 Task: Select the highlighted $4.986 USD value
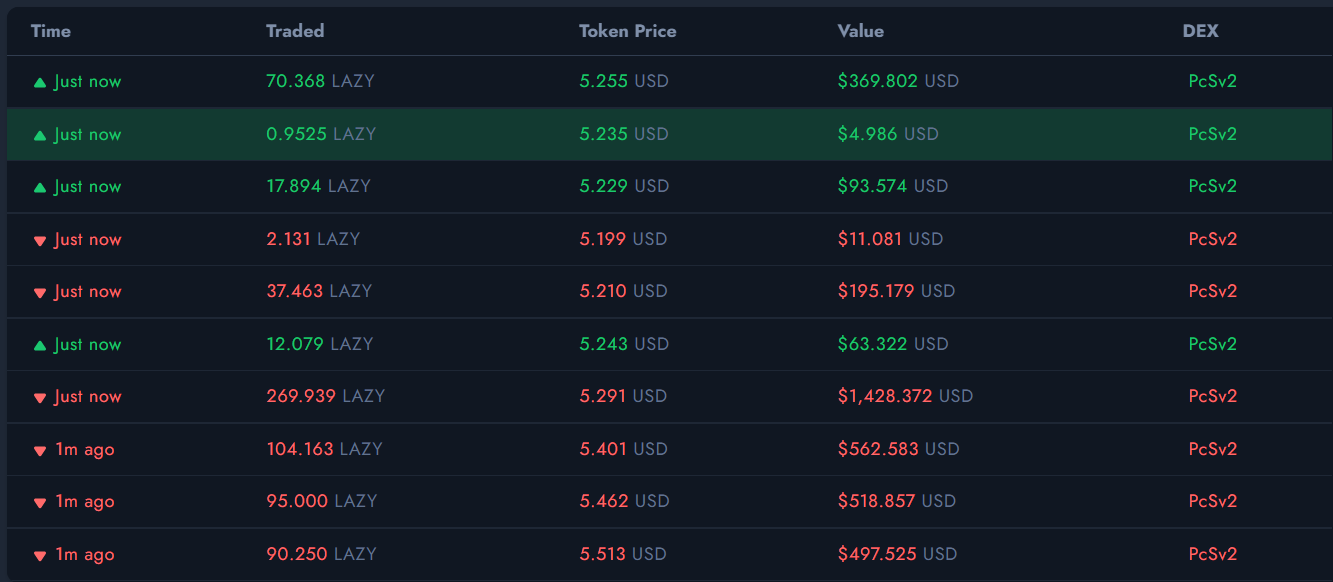[888, 134]
